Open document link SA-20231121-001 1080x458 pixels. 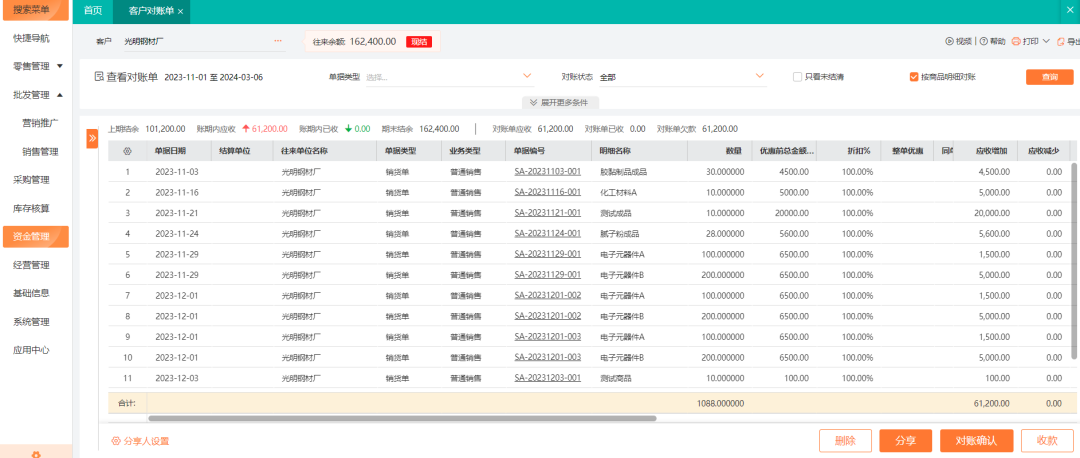coord(548,212)
